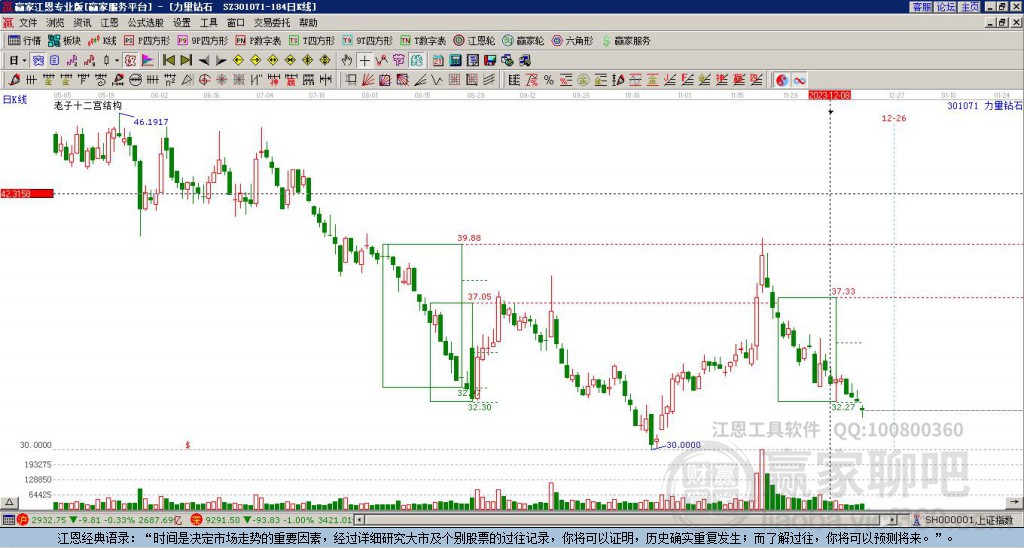Open the 帮助 menu
The width and height of the screenshot is (1024, 548).
pos(308,23)
